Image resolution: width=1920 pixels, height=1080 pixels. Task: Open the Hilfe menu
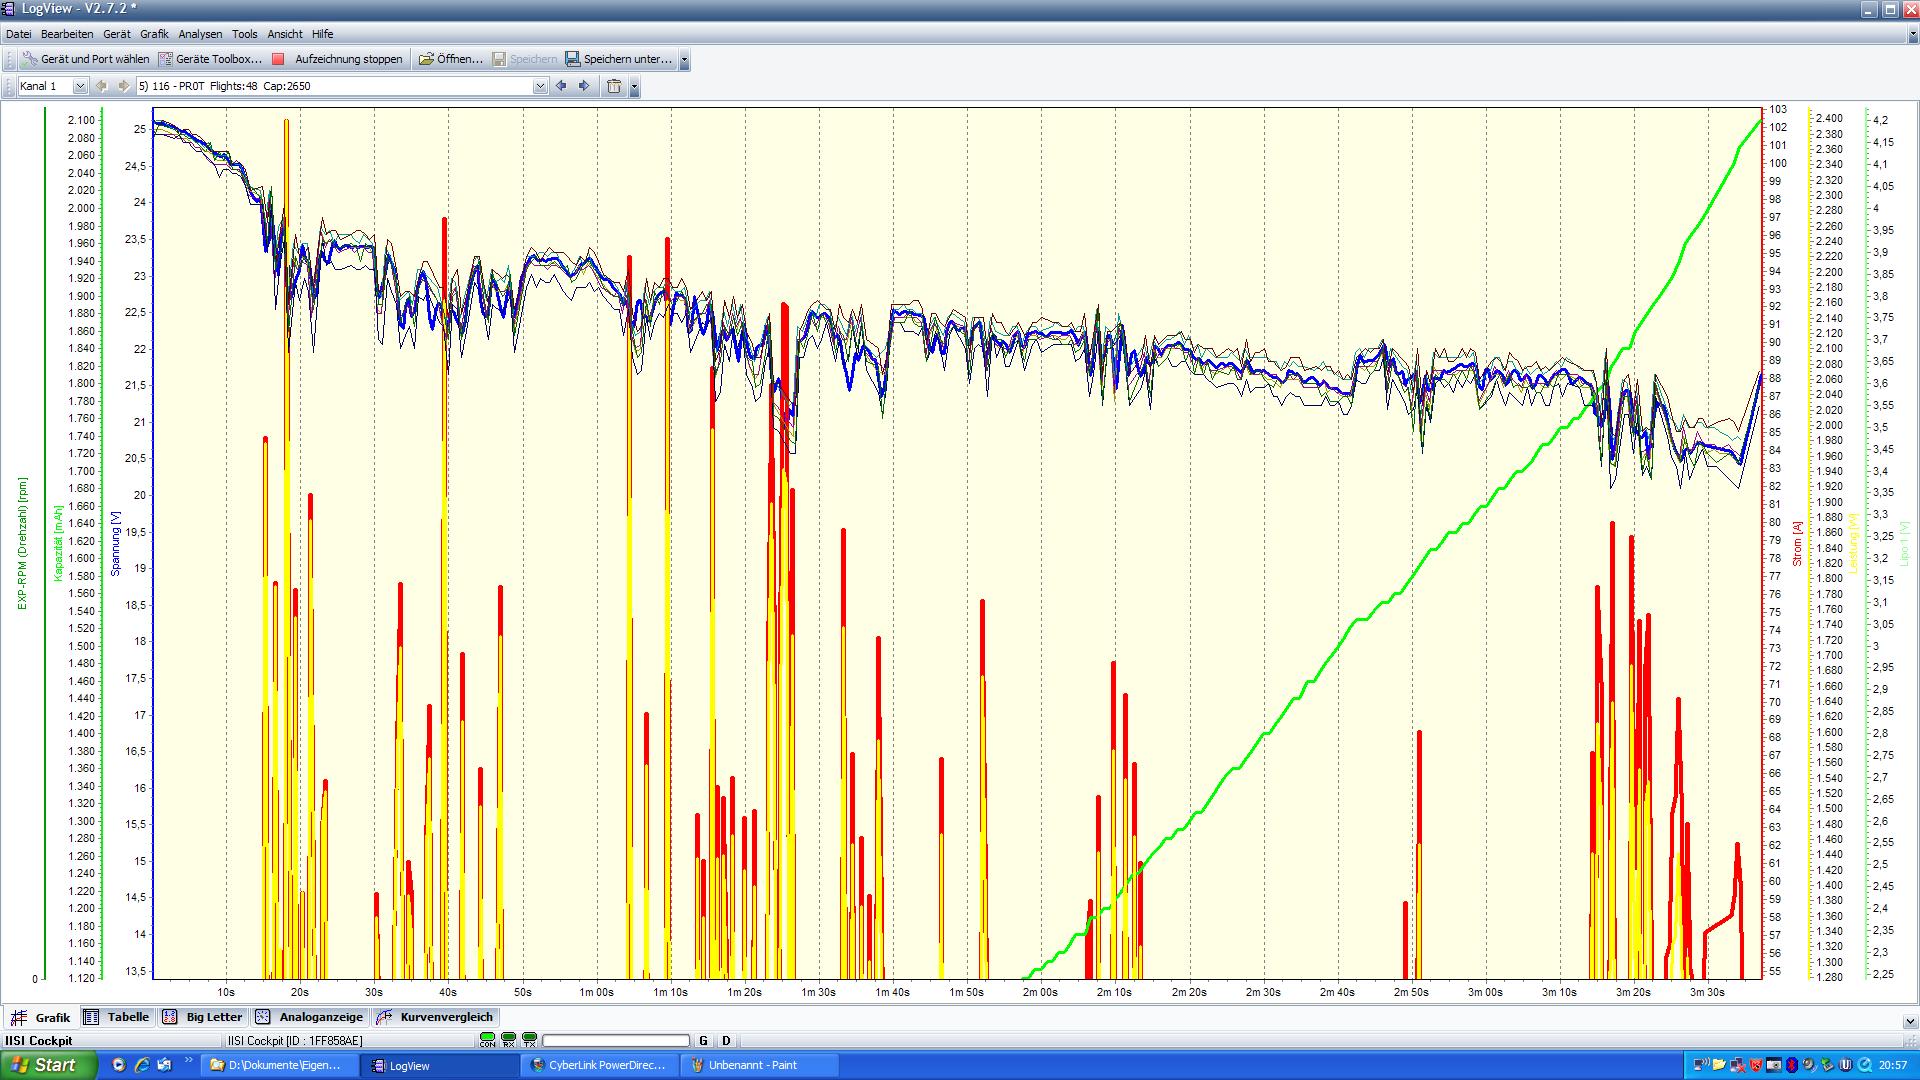point(322,34)
